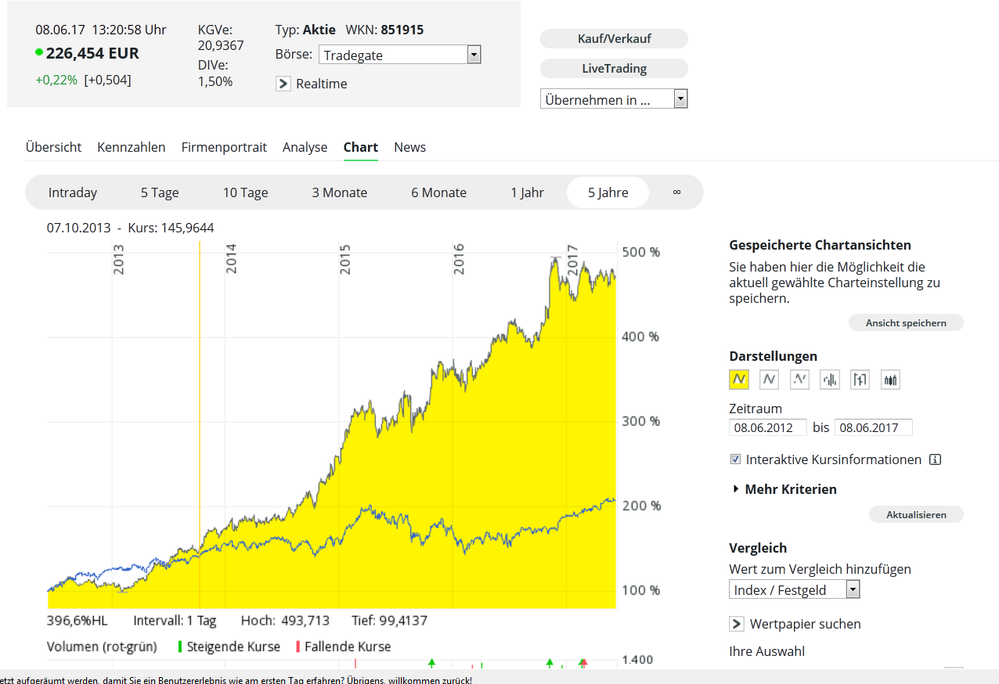Open the Börse dropdown showing Tradegate
This screenshot has height=684, width=999.
point(472,54)
